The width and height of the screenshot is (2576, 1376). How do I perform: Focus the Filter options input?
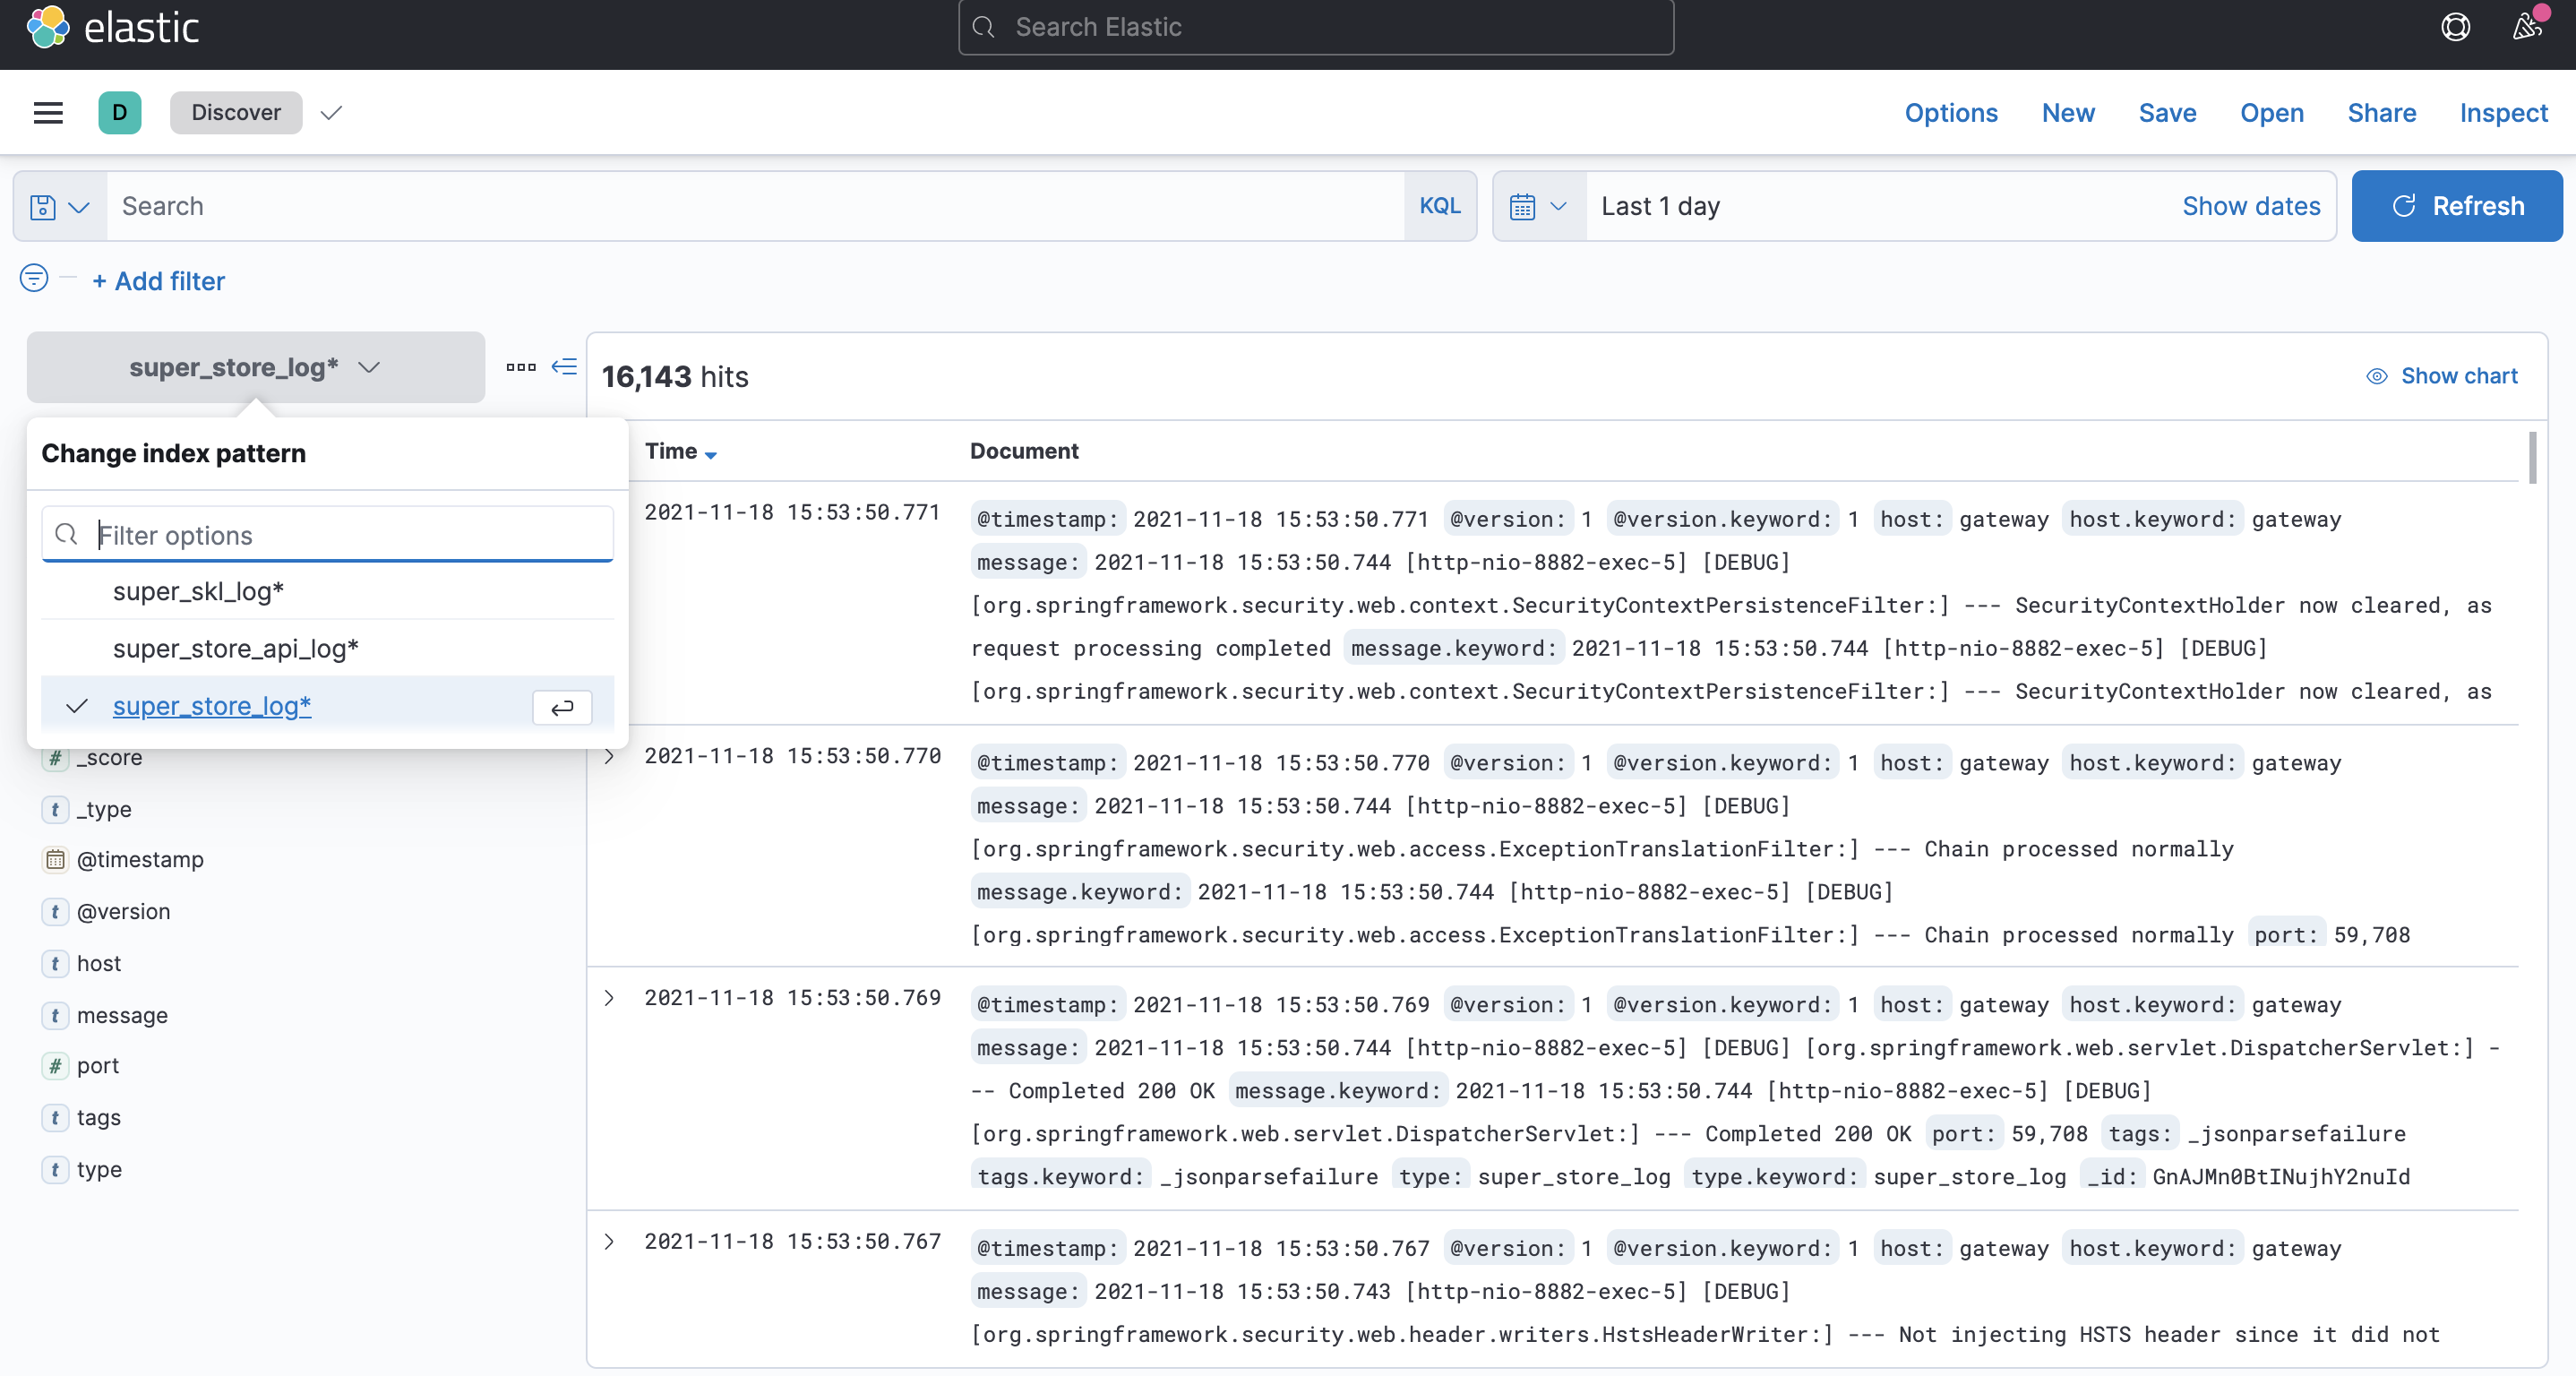pos(327,535)
